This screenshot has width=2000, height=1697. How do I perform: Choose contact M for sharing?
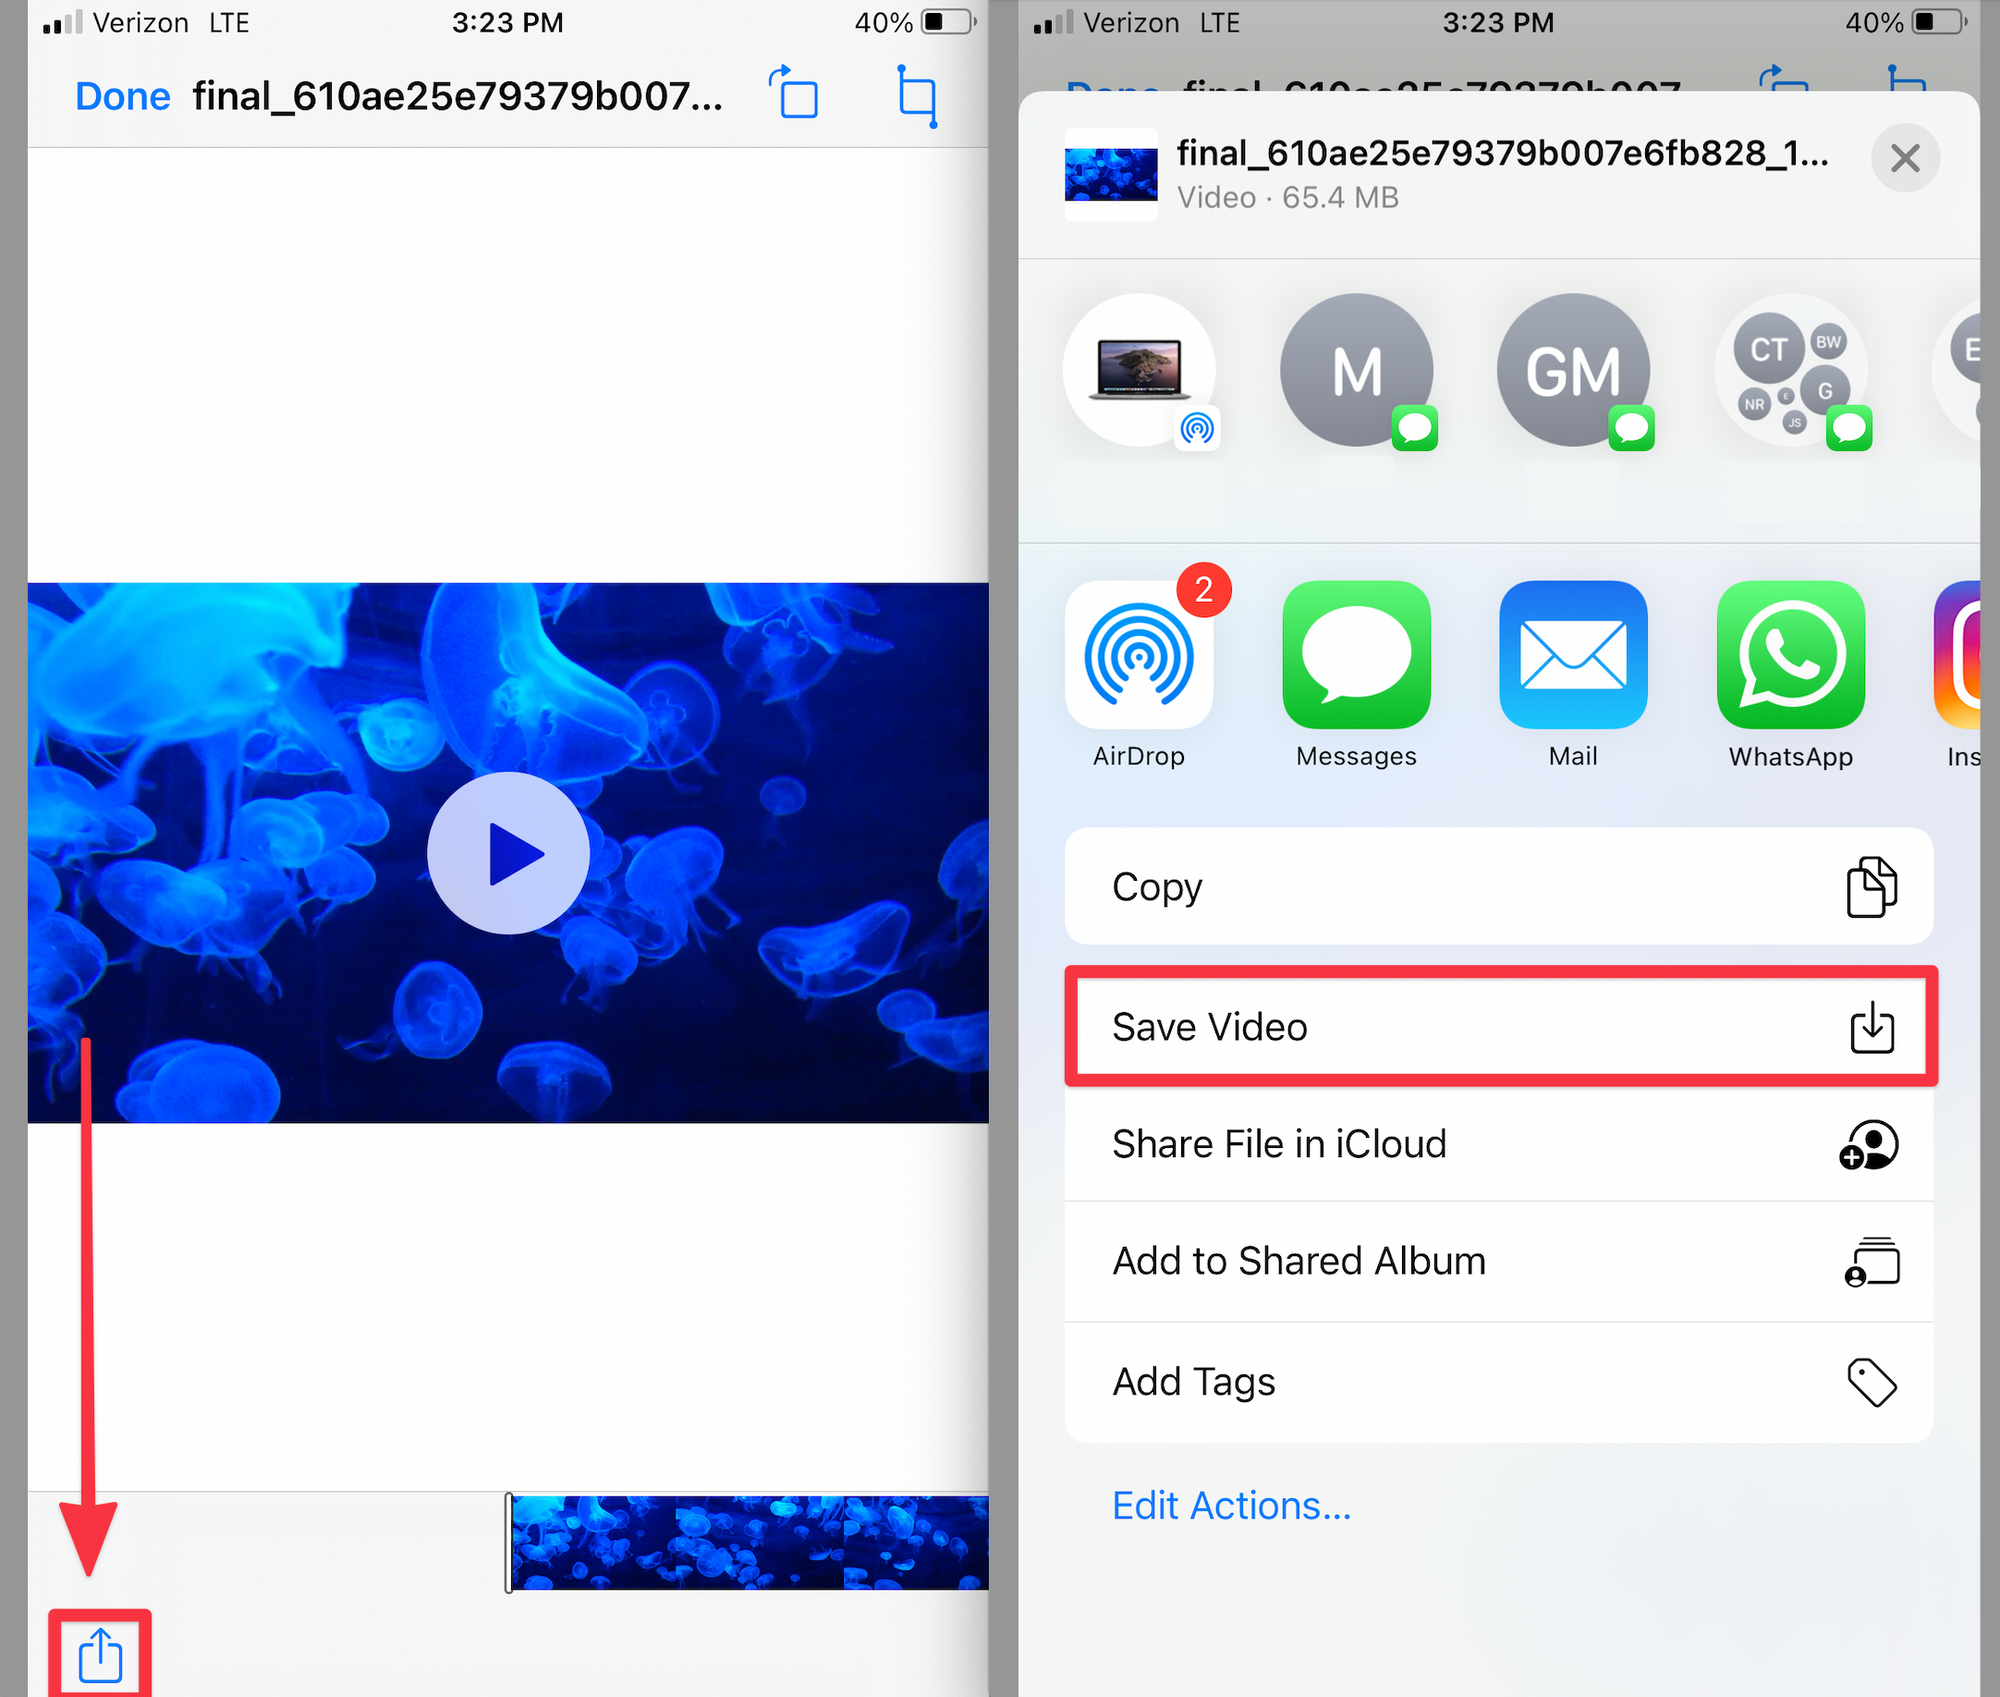coord(1356,370)
